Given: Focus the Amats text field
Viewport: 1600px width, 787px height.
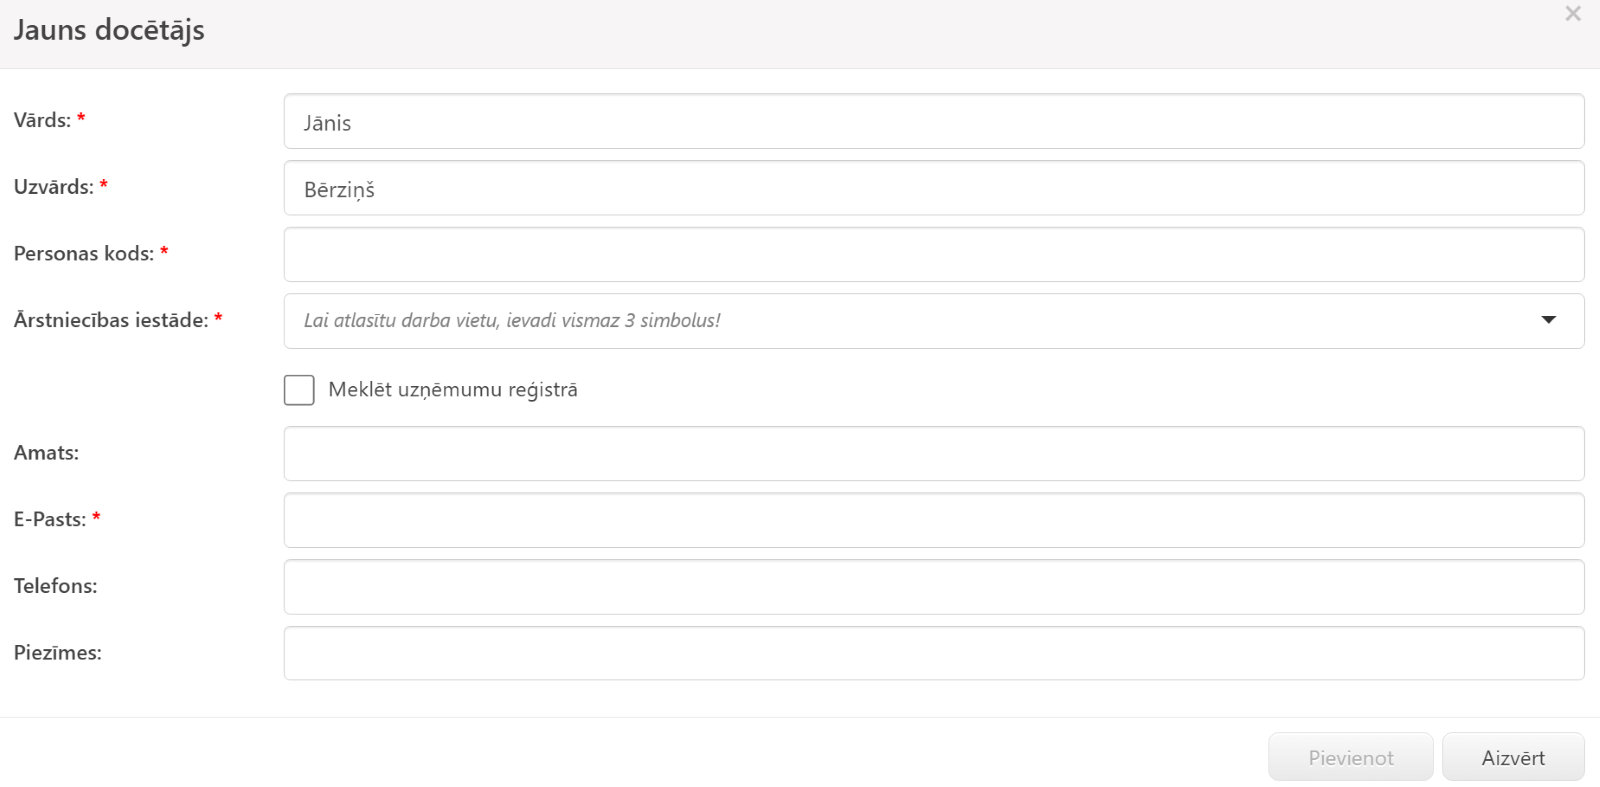Looking at the screenshot, I should click(934, 454).
